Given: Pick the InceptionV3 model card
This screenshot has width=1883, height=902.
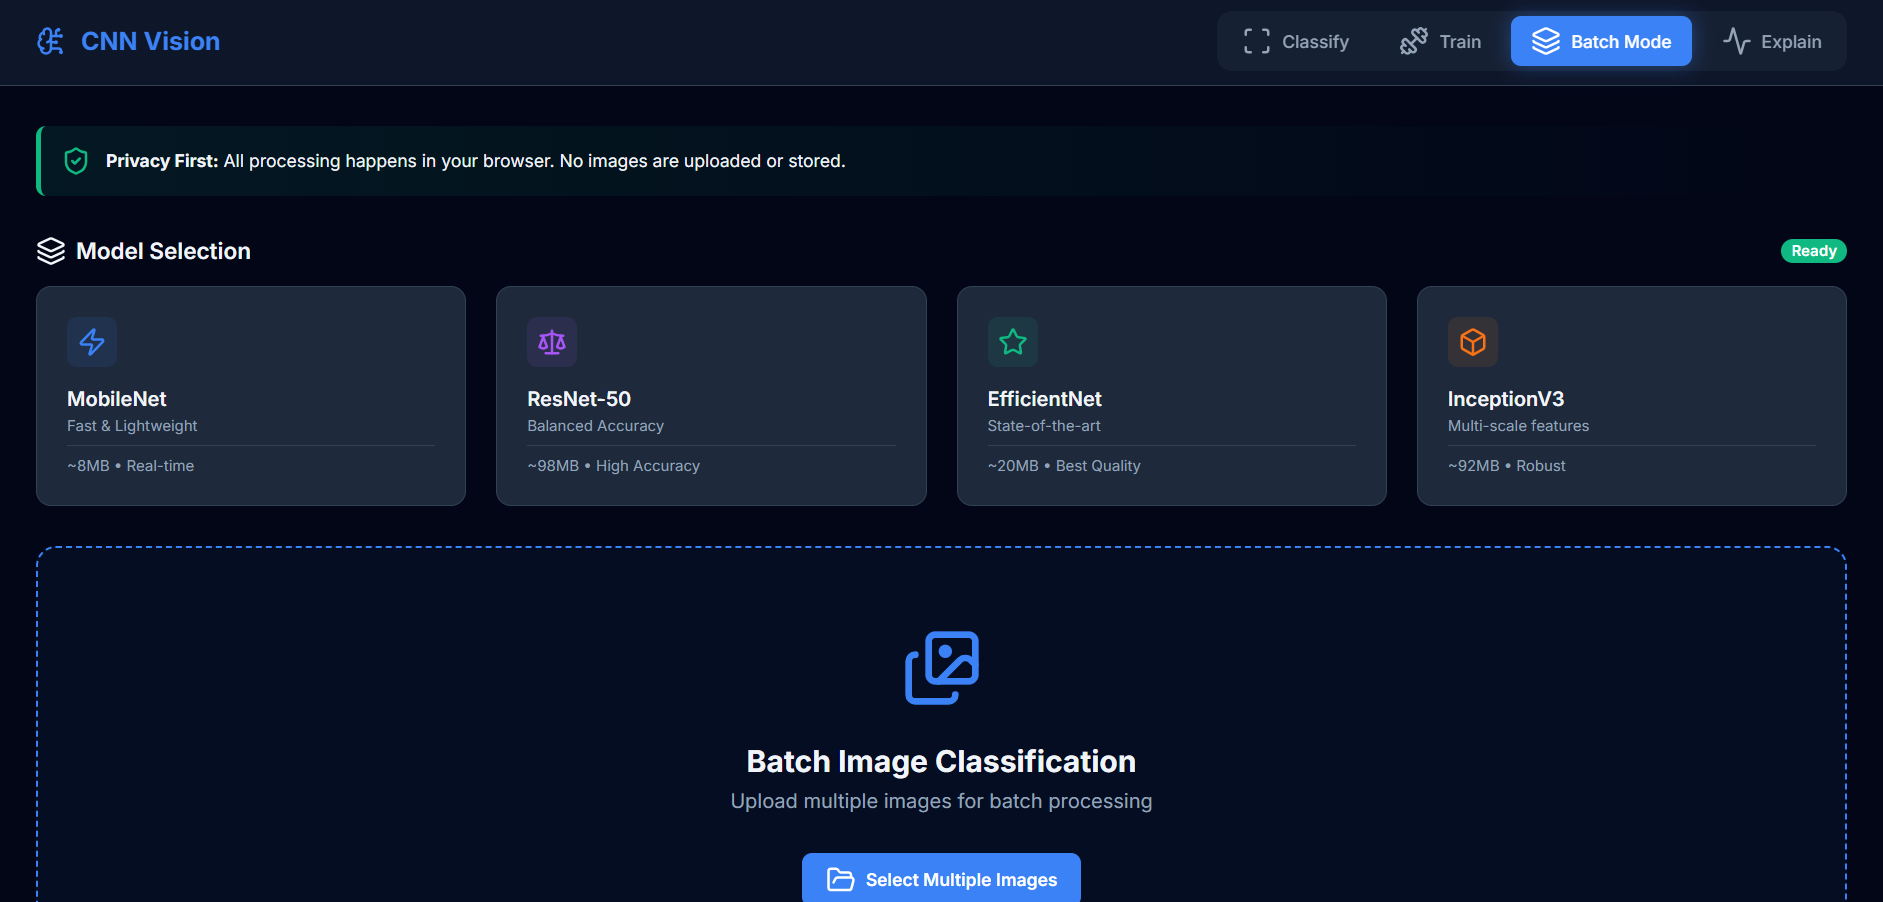Looking at the screenshot, I should (1631, 396).
